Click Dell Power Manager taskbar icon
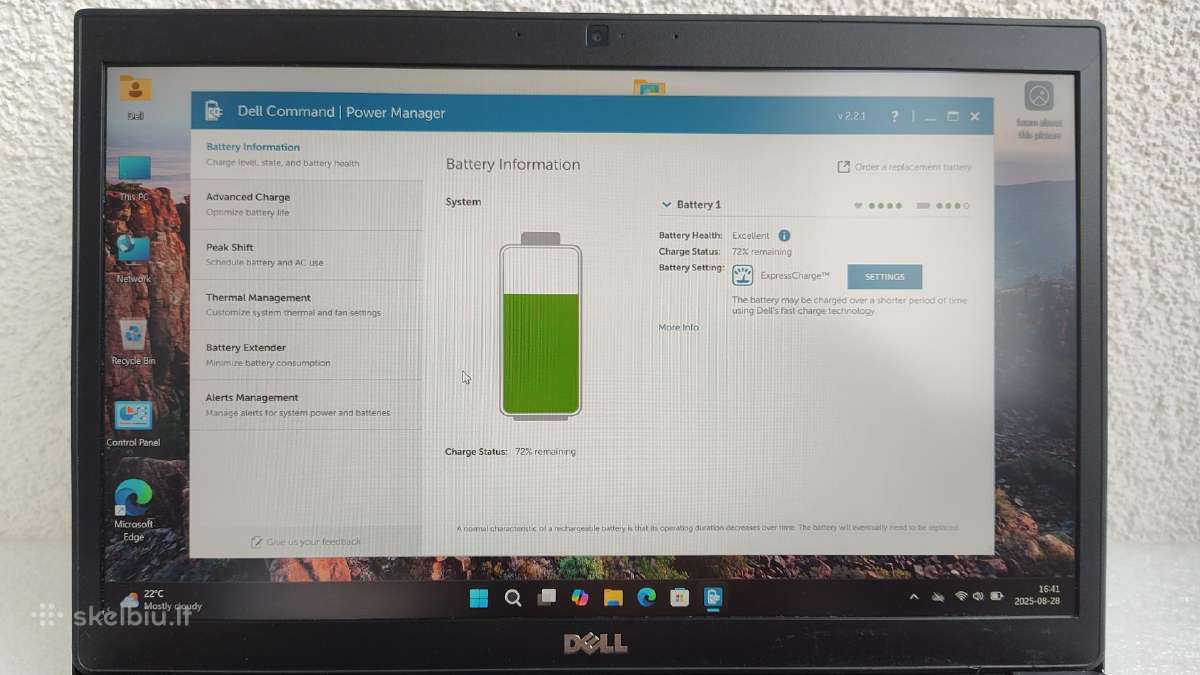The height and width of the screenshot is (675, 1200). point(712,598)
